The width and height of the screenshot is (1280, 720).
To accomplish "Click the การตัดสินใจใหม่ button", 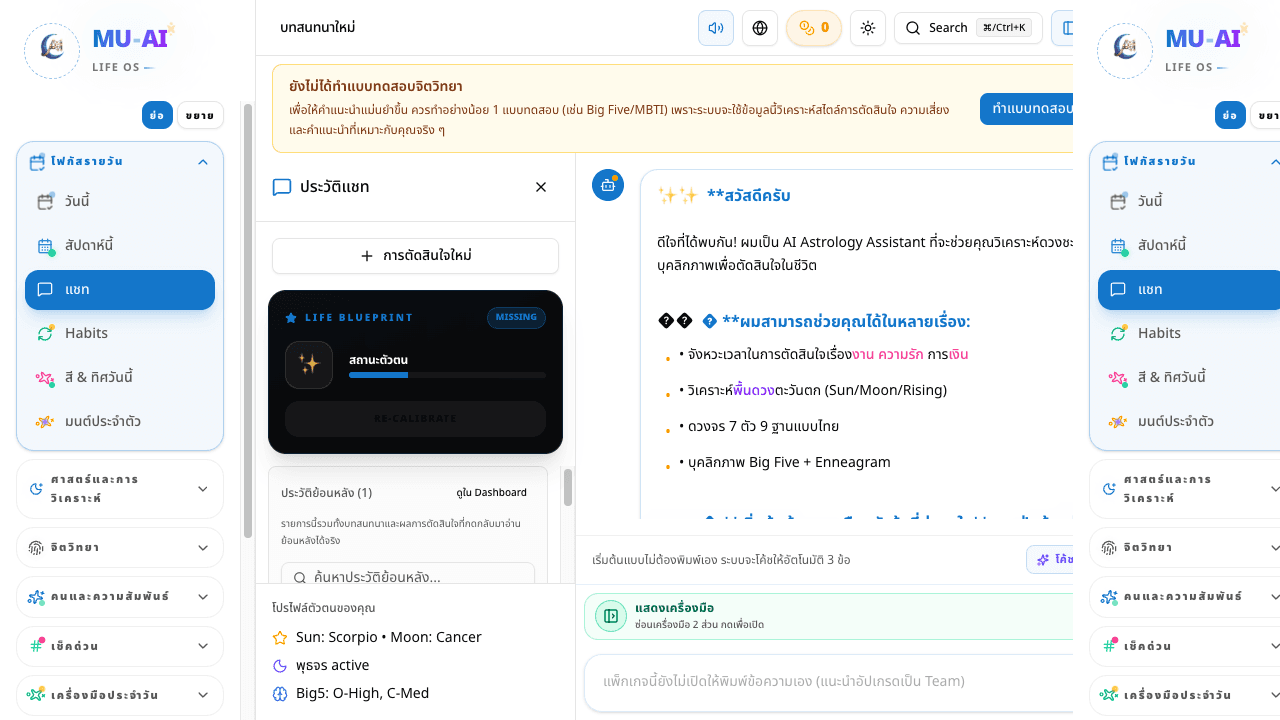I will pos(415,256).
